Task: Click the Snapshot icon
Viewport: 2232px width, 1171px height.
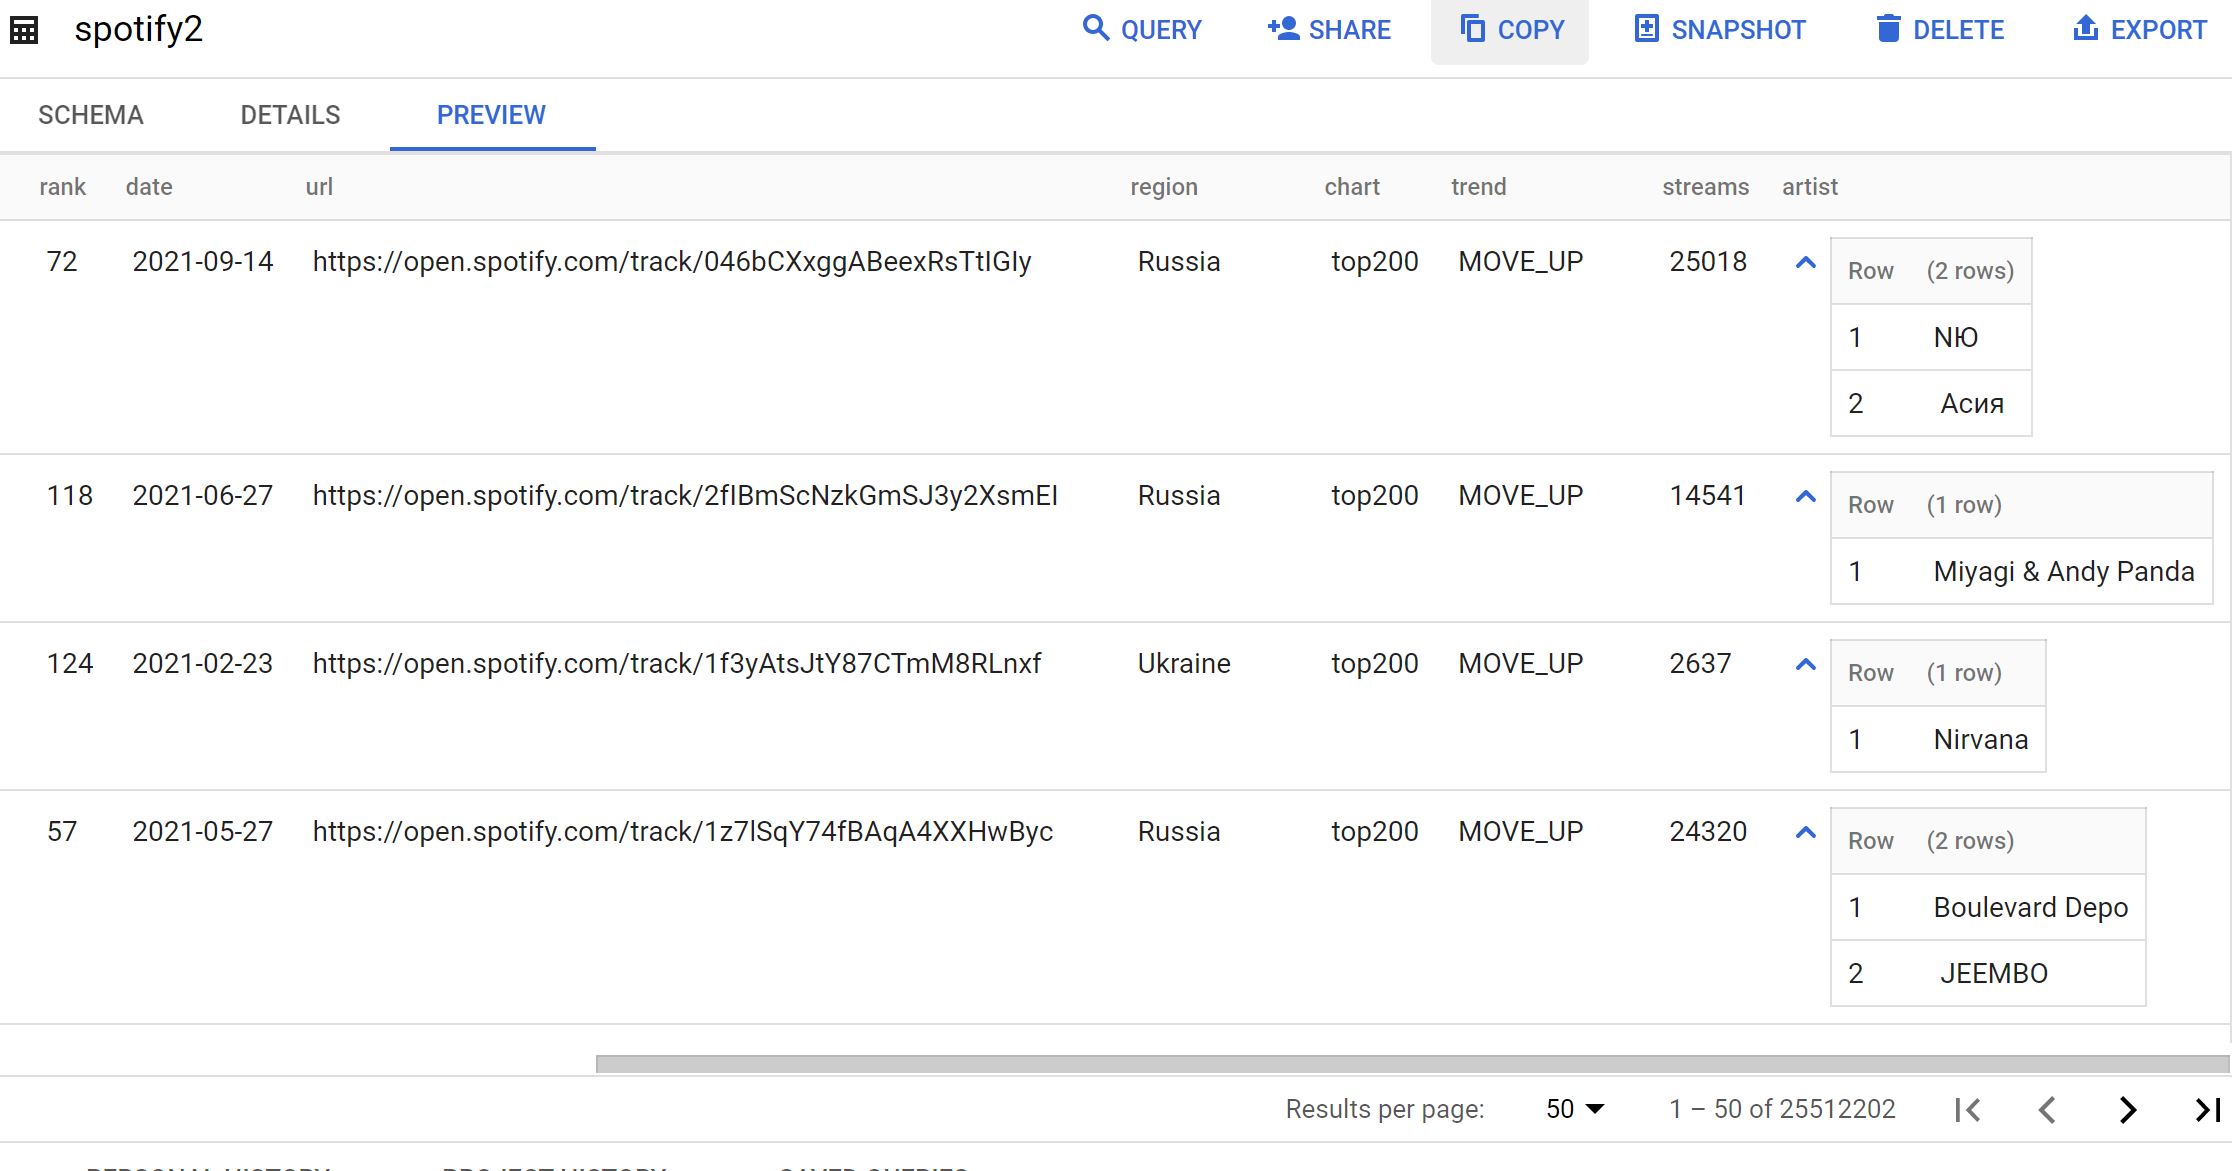Action: coord(1646,28)
